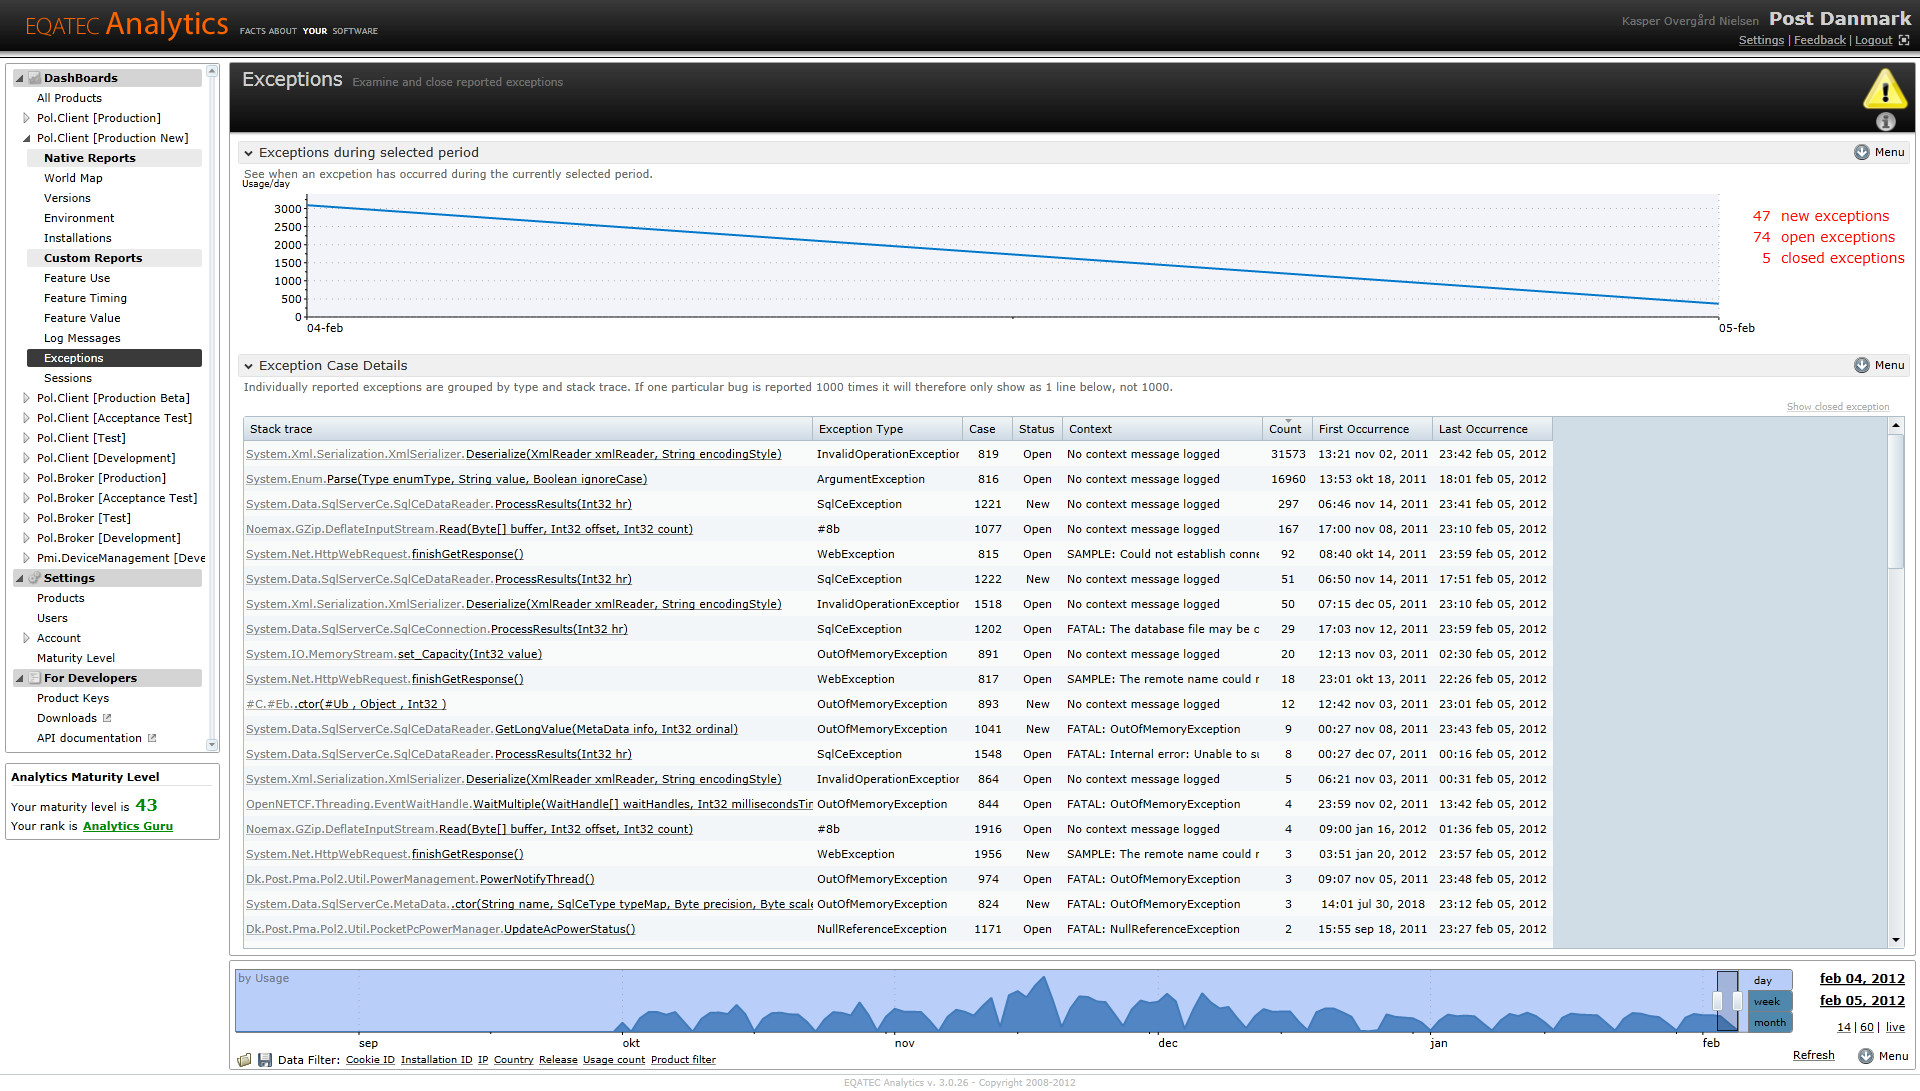Viewport: 1920px width, 1091px height.
Task: Select the week timeline range toggle
Action: (x=1767, y=1002)
